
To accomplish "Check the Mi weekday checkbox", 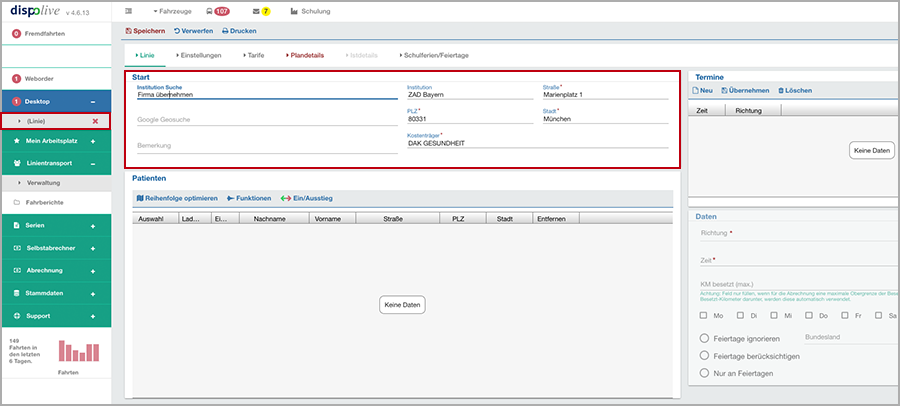I will (x=774, y=315).
